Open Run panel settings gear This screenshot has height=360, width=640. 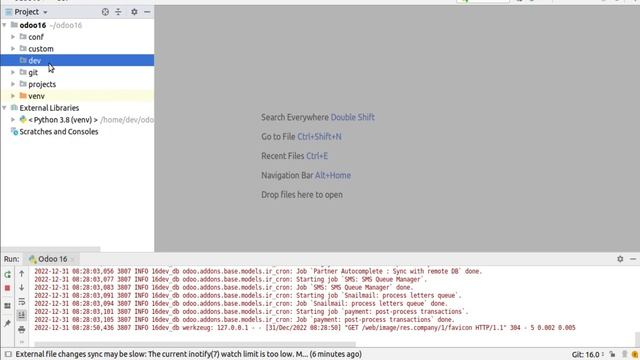[x=620, y=259]
